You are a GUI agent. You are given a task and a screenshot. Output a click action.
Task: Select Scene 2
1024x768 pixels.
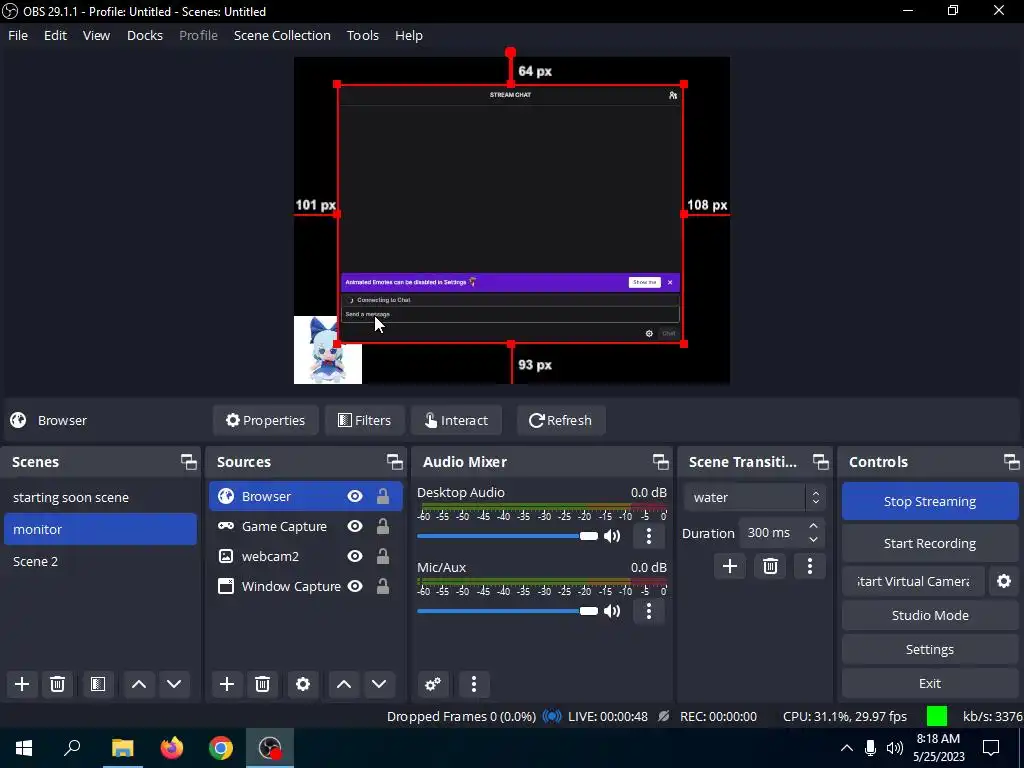tap(100, 562)
